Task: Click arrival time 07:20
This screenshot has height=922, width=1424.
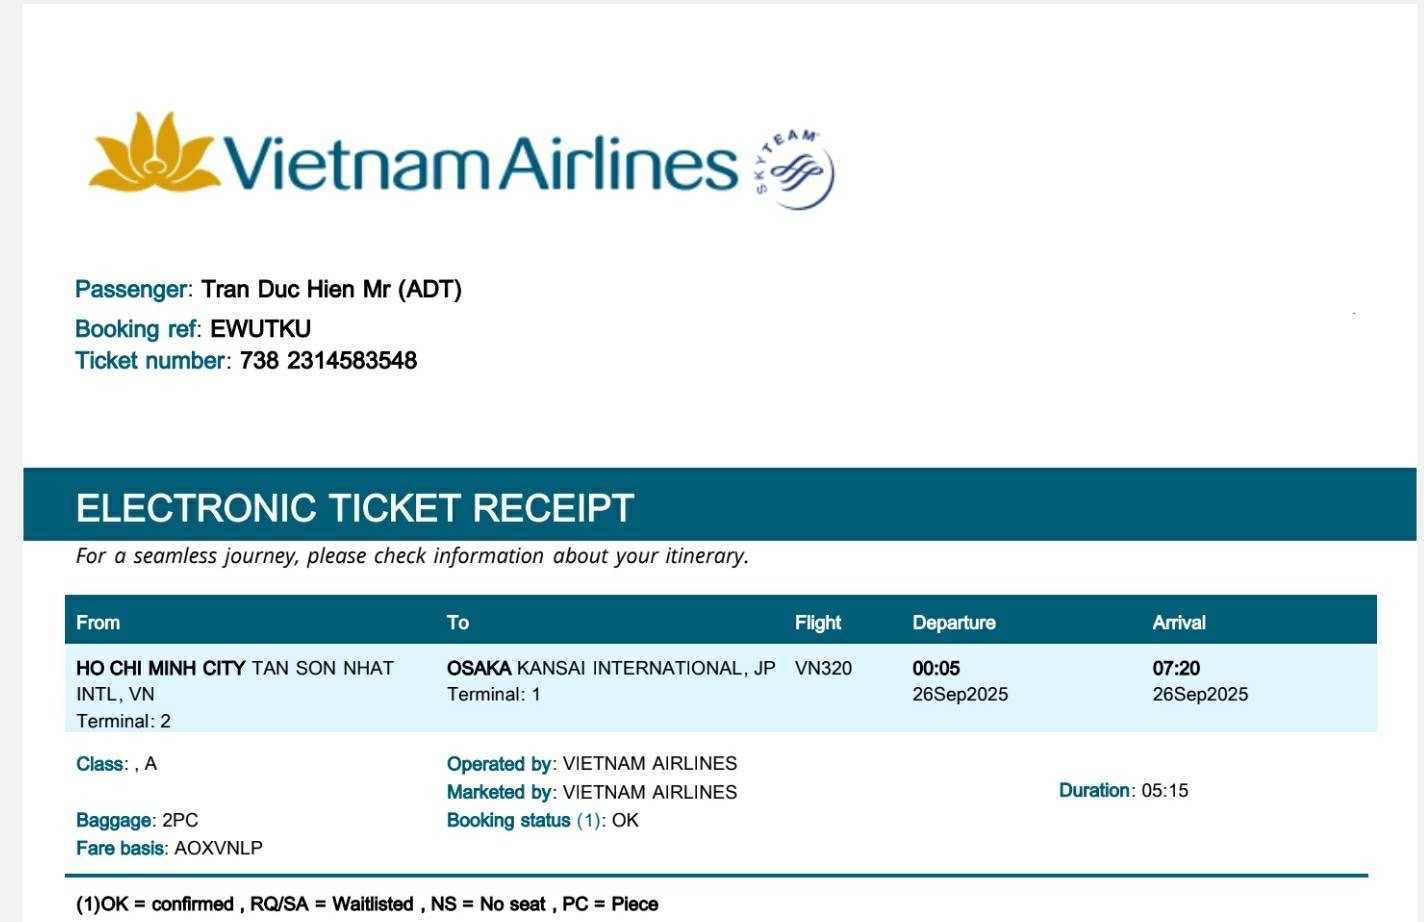Action: tap(1176, 668)
